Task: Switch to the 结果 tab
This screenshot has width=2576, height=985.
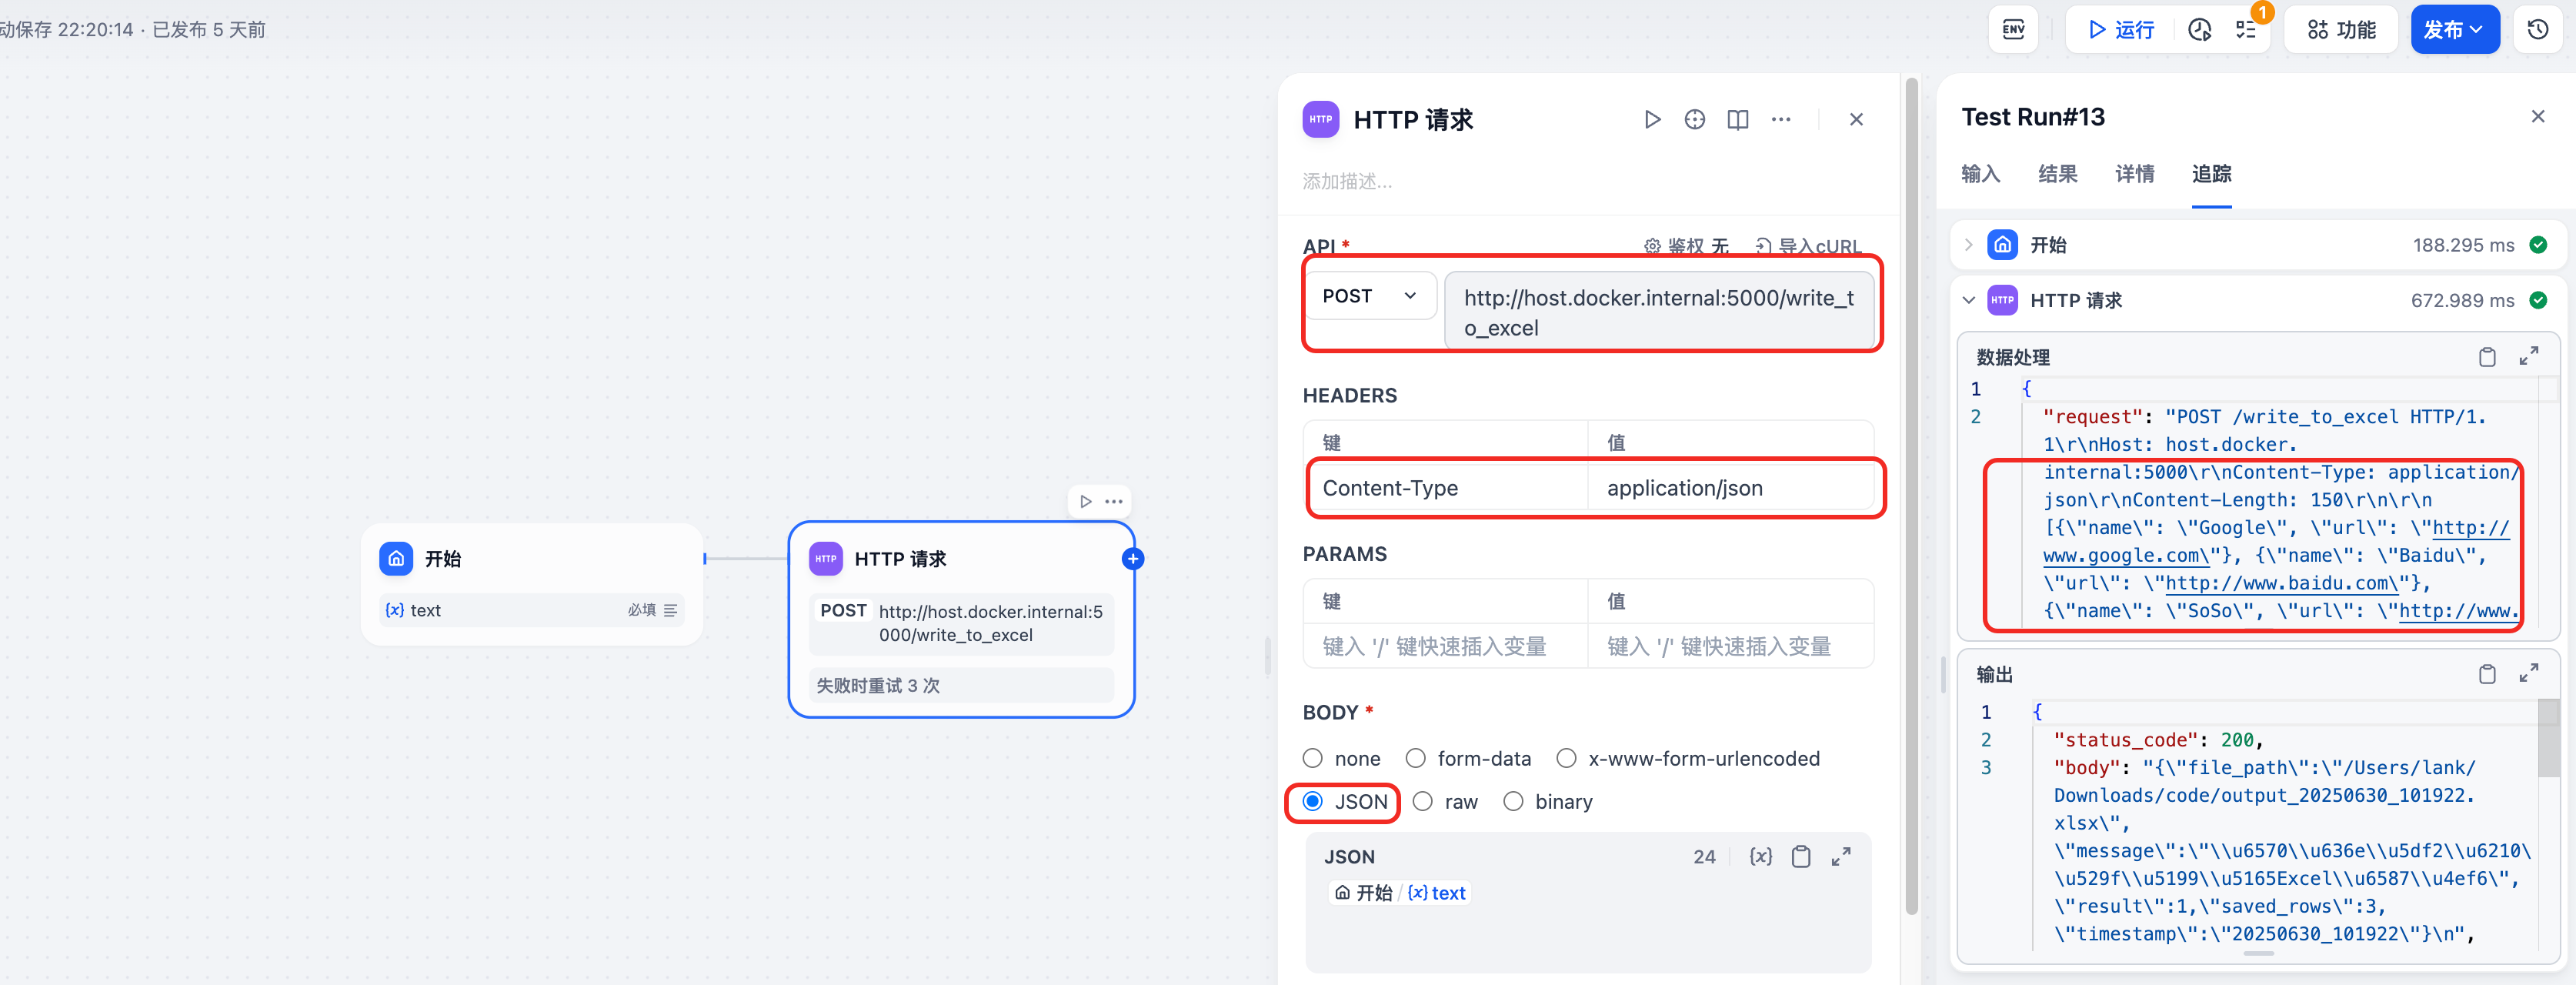Action: [2057, 174]
